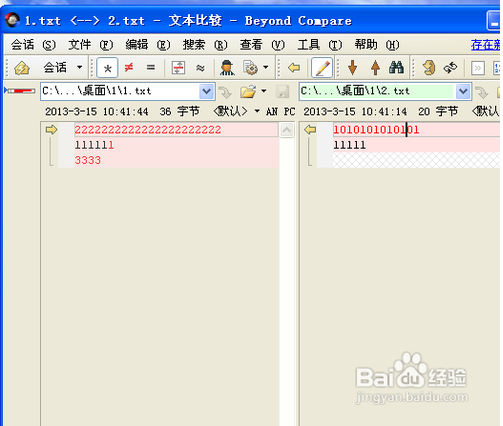Click right pane copy-left arrow gutter icon
The height and width of the screenshot is (426, 503).
310,129
